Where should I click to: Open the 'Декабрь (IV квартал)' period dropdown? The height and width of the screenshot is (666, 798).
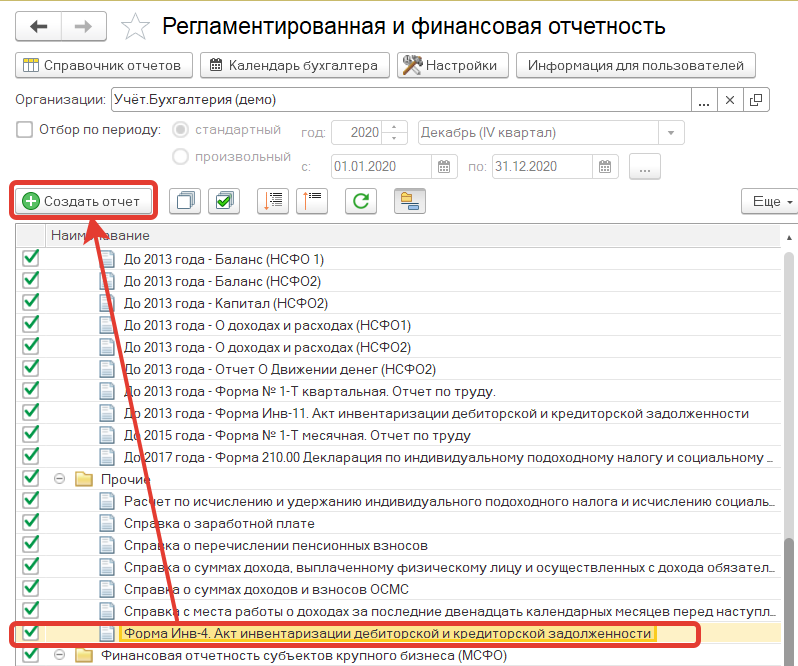pyautogui.click(x=670, y=133)
